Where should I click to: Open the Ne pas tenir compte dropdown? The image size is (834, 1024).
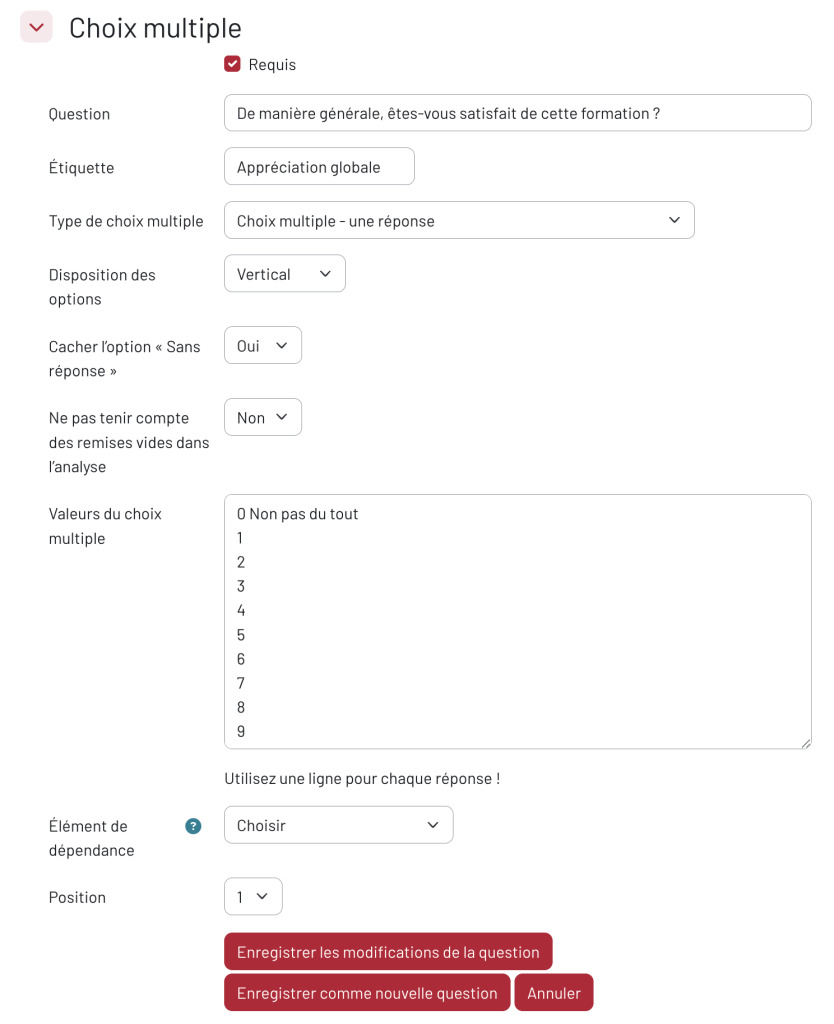[x=263, y=417]
